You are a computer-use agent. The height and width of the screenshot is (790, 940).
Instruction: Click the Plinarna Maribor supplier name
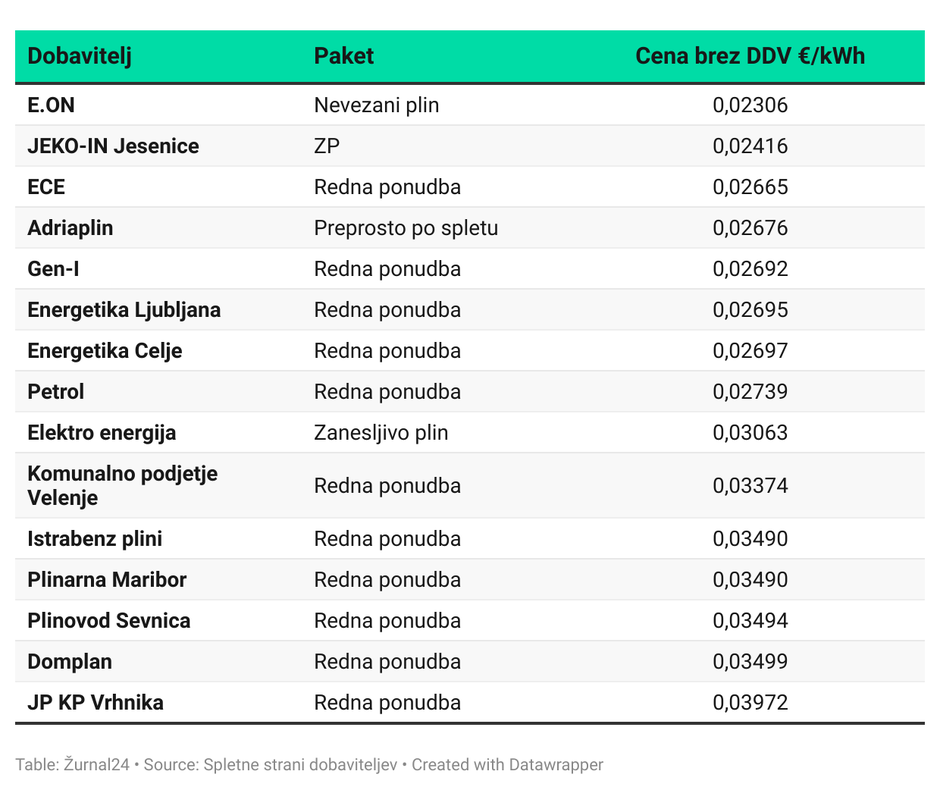(x=107, y=580)
